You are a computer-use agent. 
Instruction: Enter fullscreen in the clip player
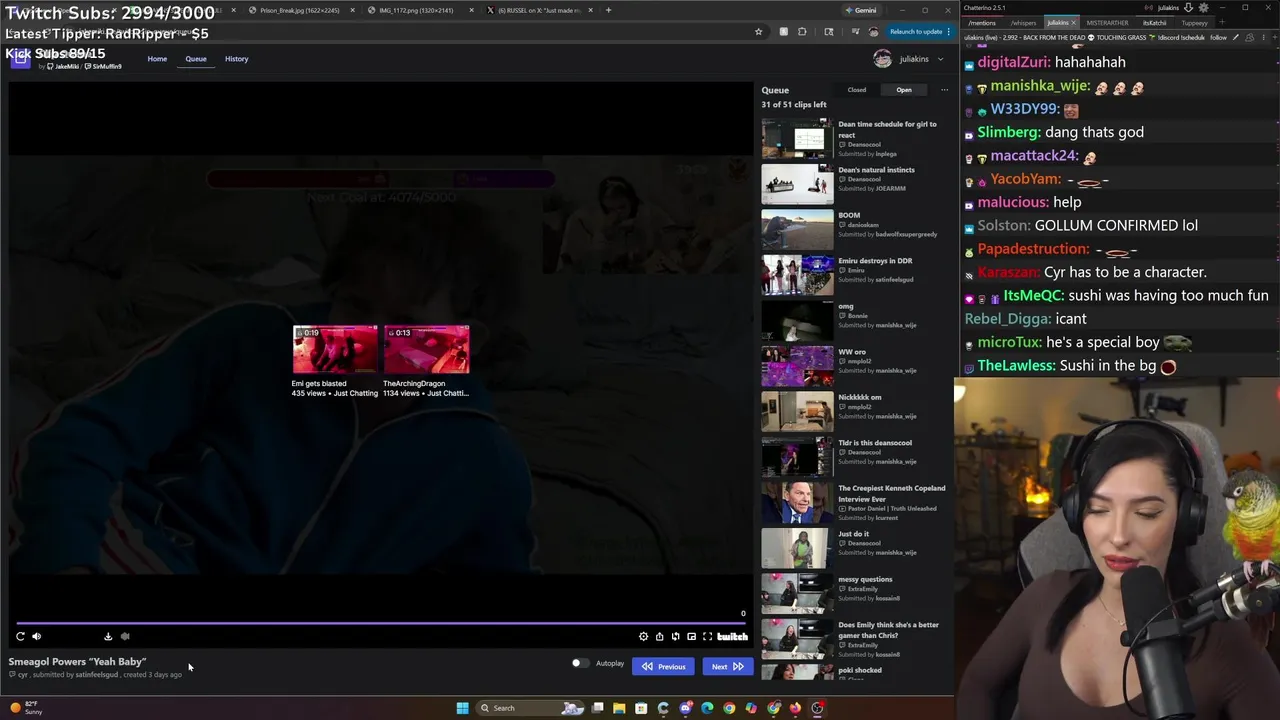707,636
